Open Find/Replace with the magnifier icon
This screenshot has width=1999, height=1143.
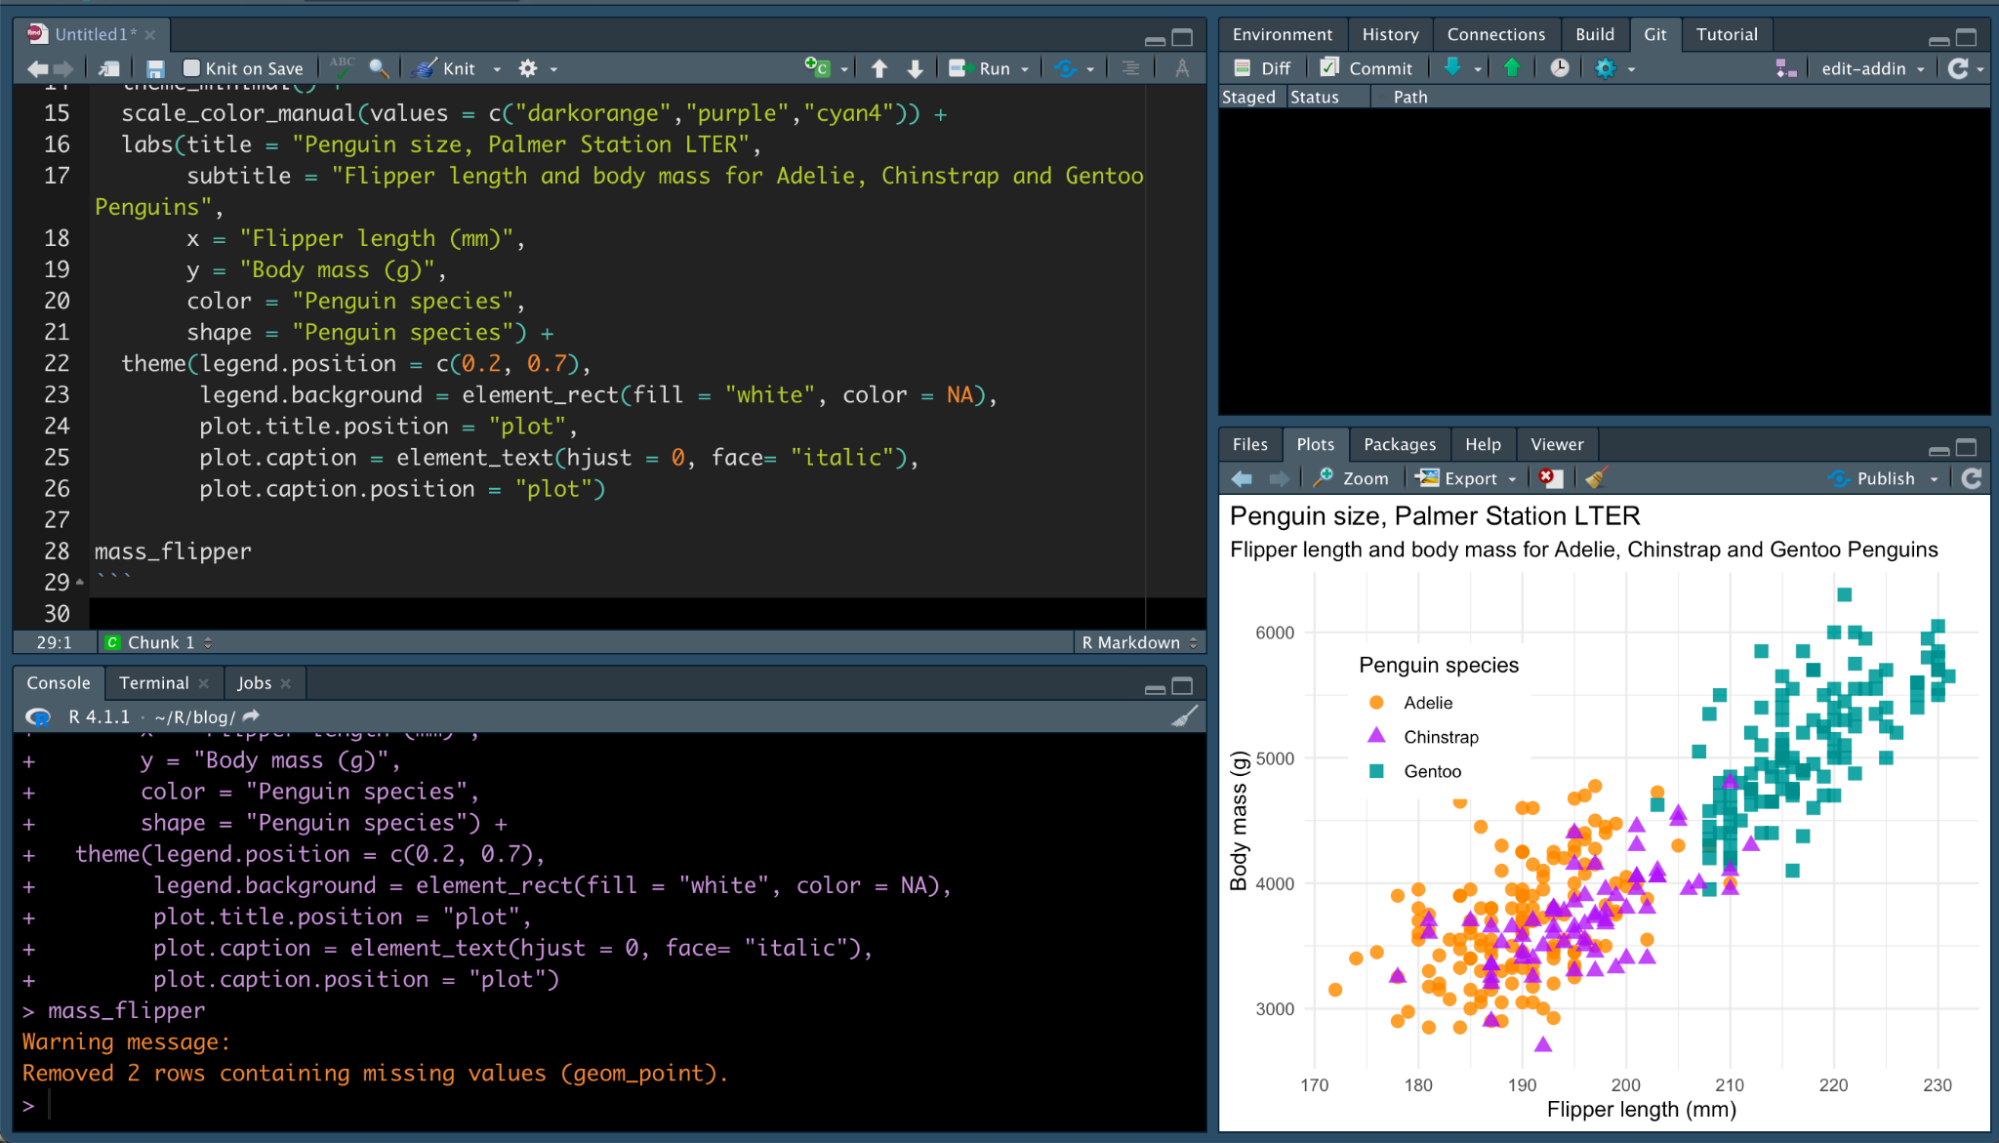378,67
